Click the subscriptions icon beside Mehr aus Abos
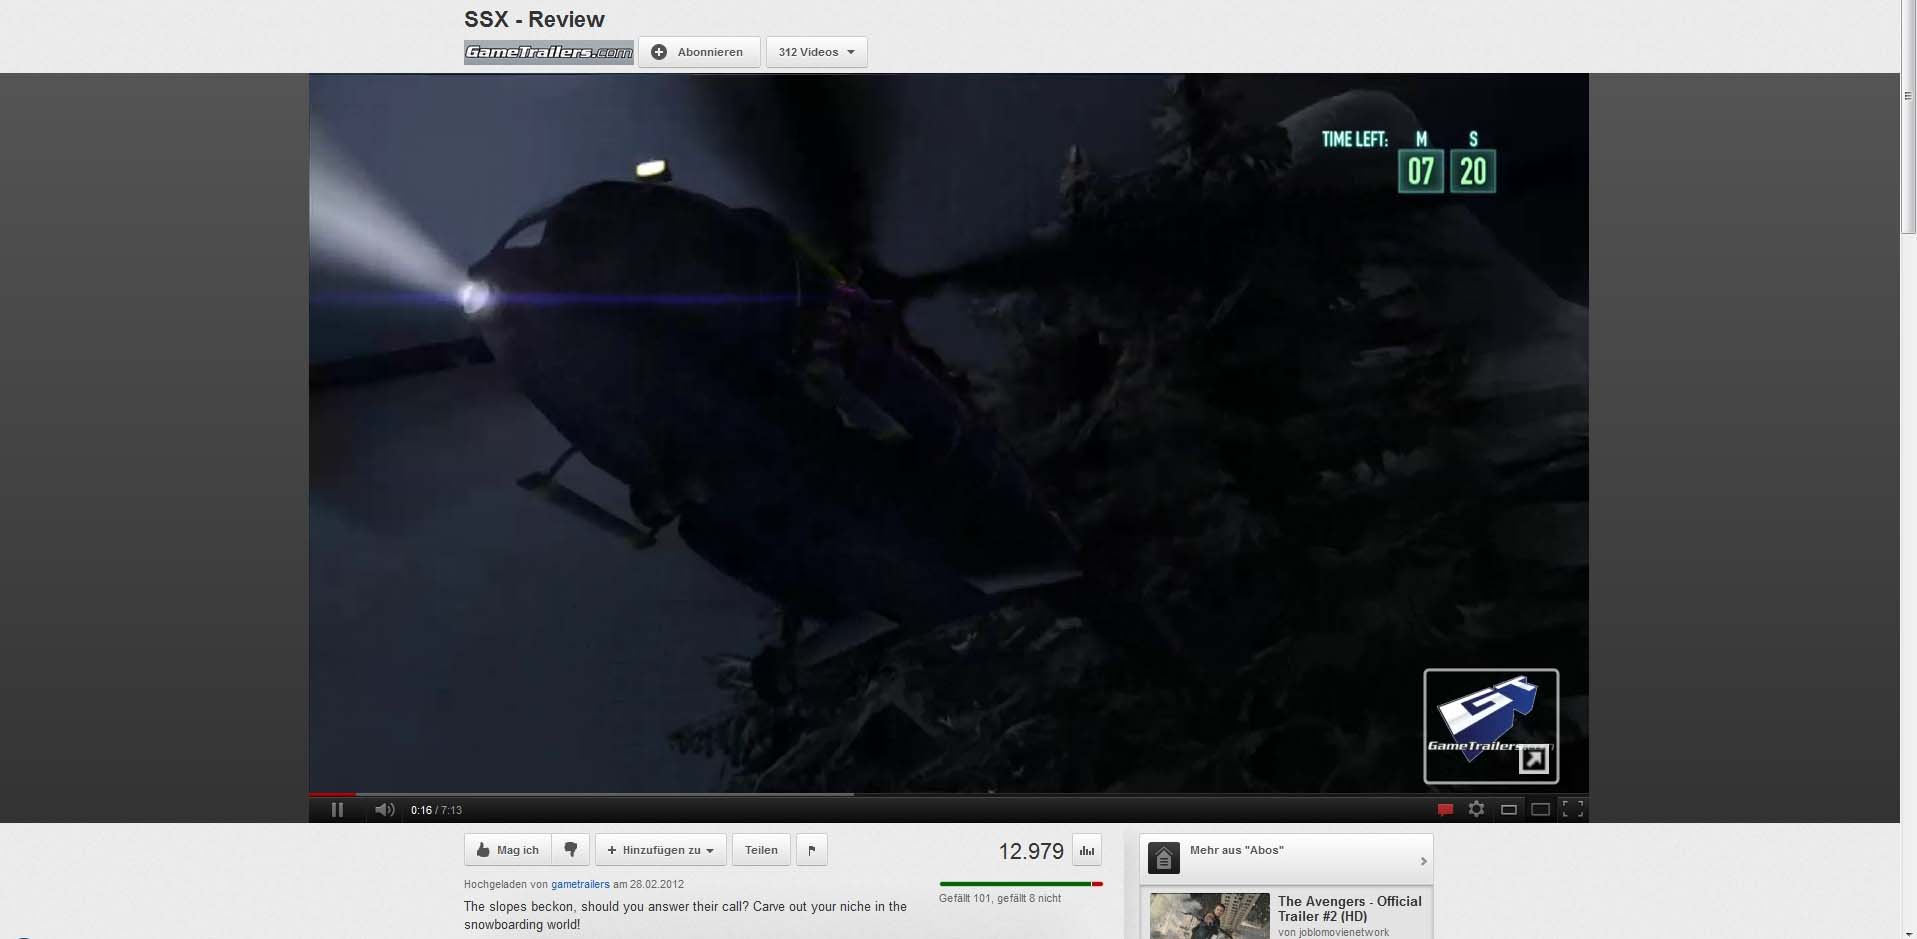Viewport: 1917px width, 939px height. coord(1163,859)
